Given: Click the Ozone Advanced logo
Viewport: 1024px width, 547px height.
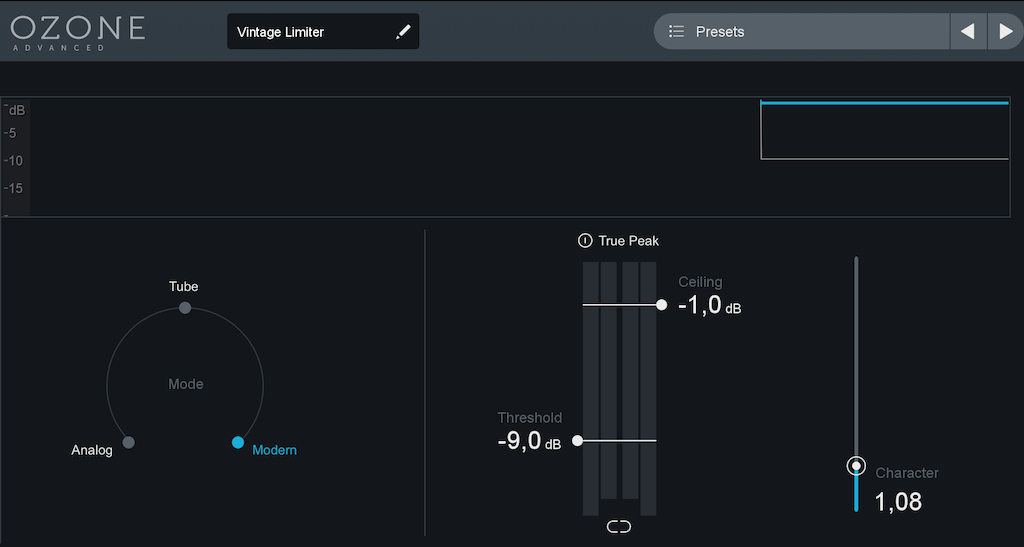Looking at the screenshot, I should point(78,30).
